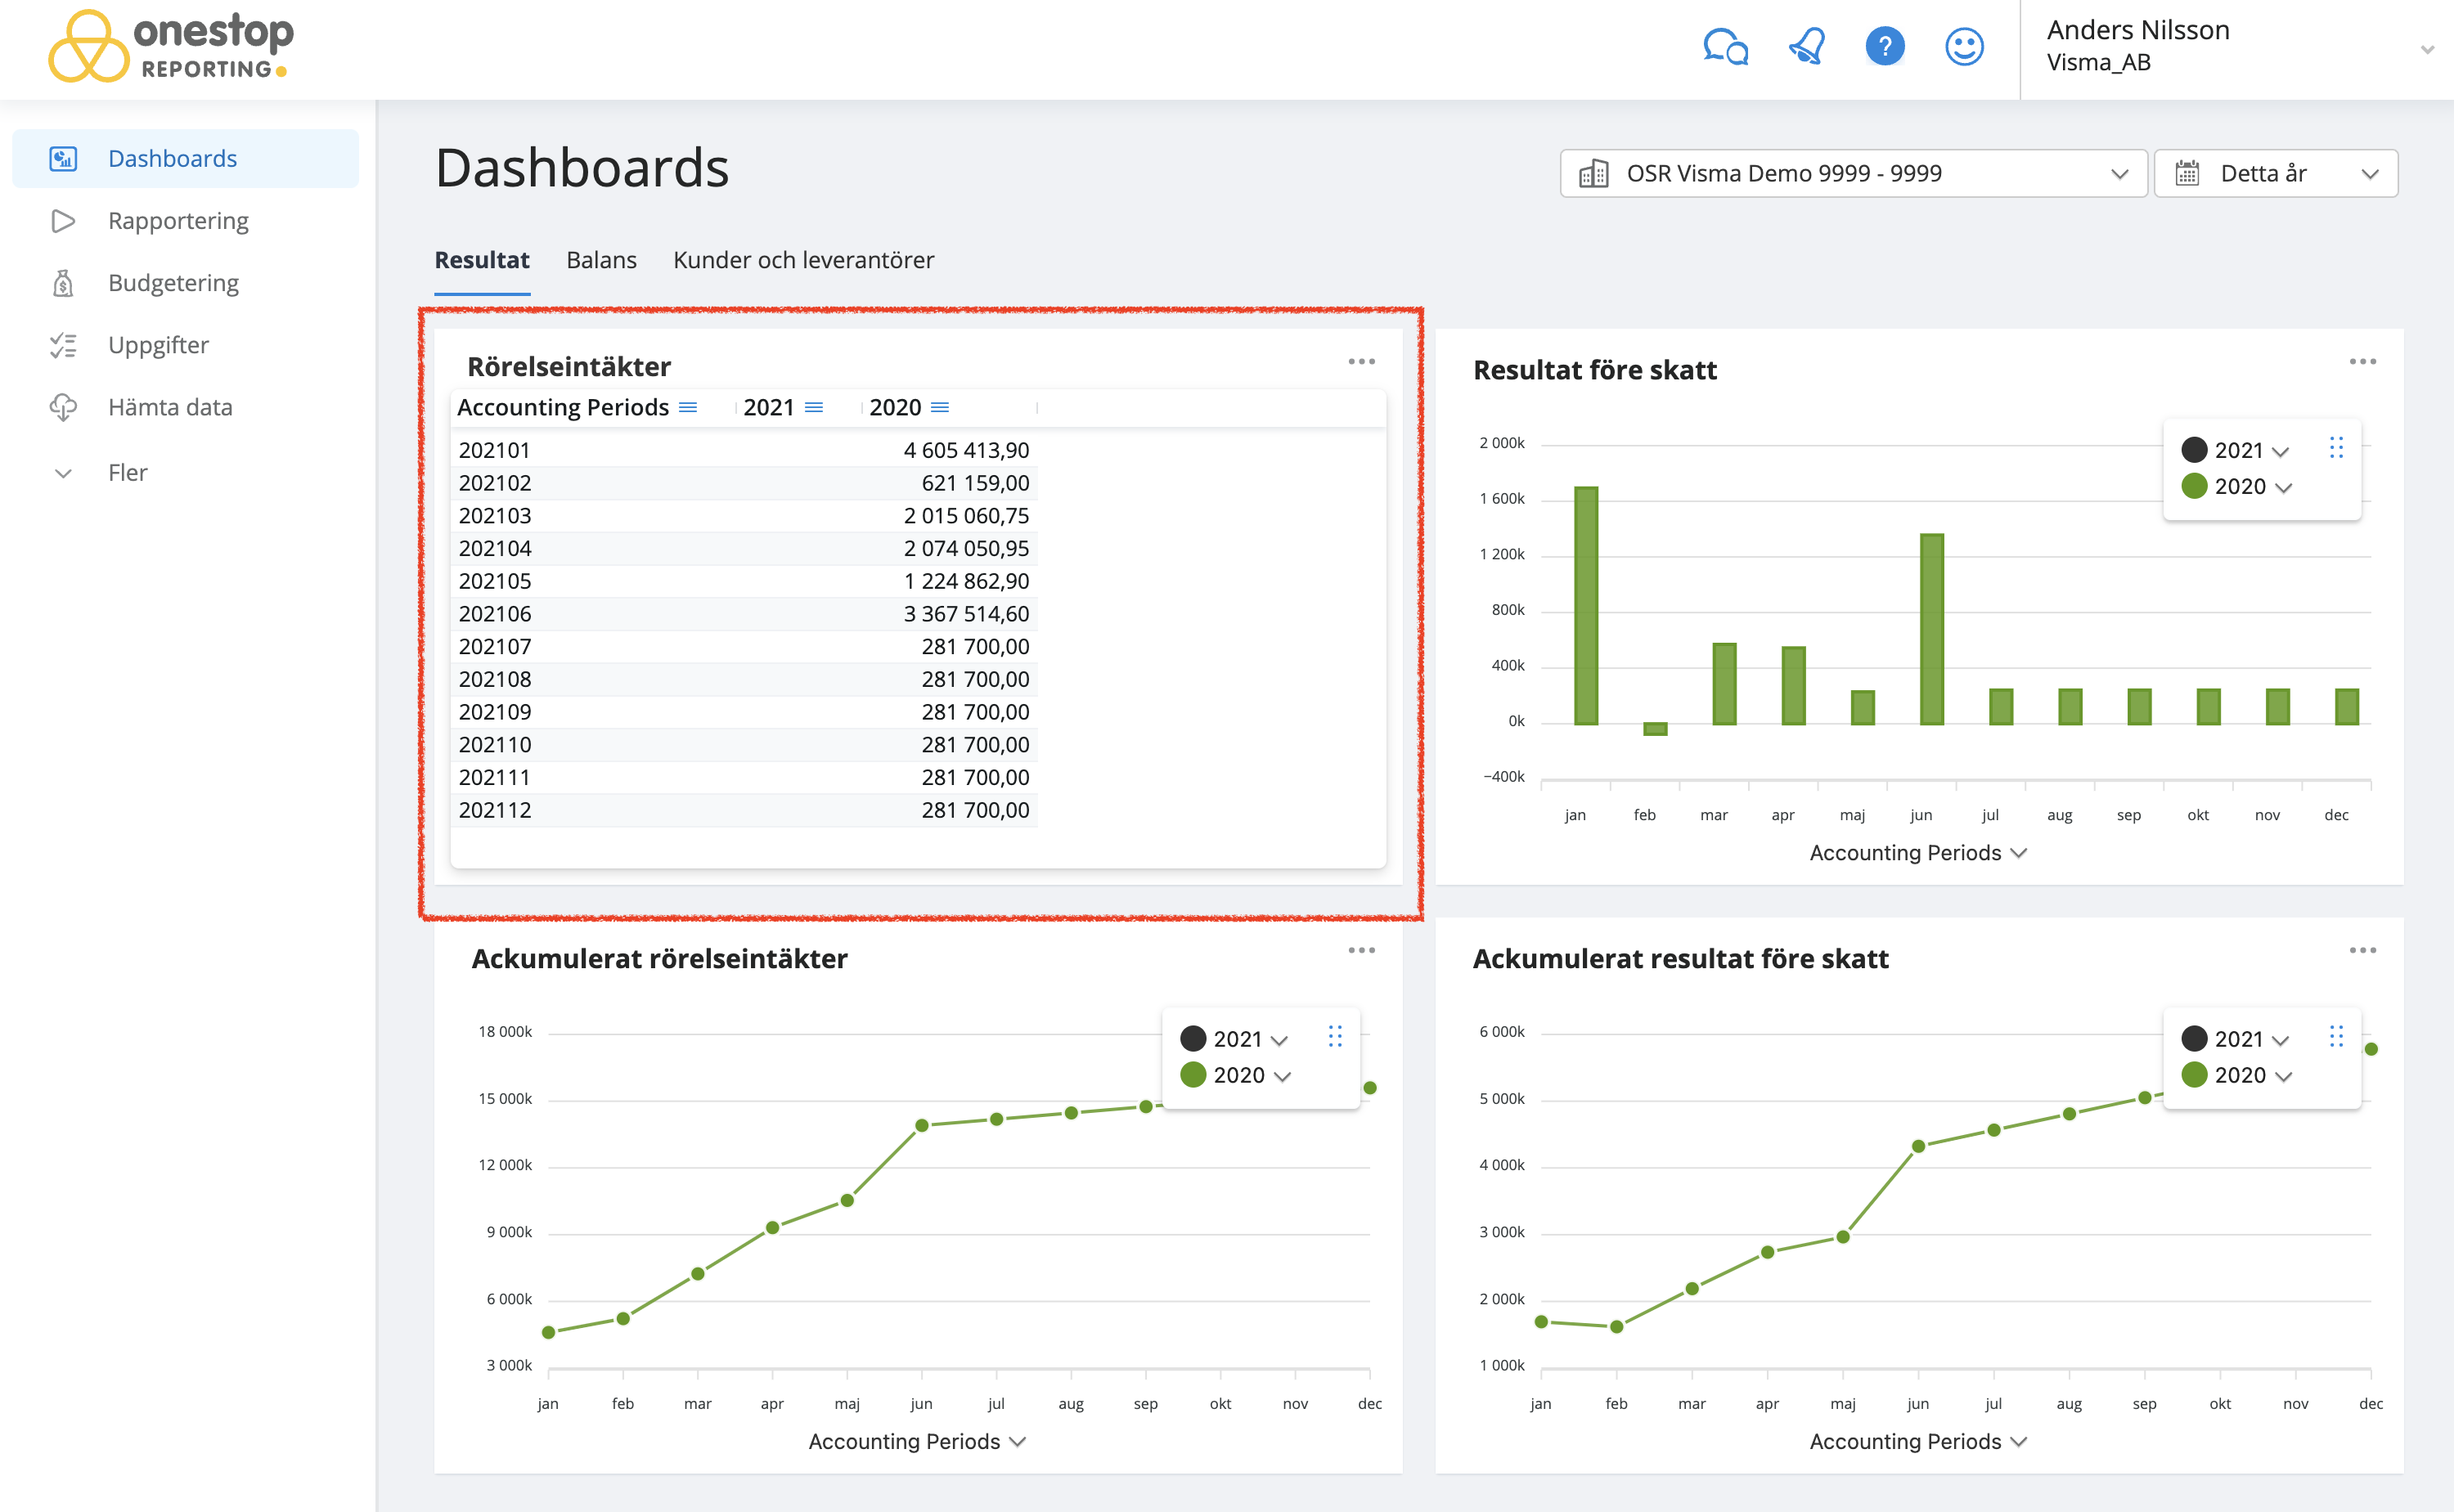Screen dimensions: 2454x1512
Task: Toggle the 2021 series in Resultat före skatt legend
Action: (x=2237, y=450)
